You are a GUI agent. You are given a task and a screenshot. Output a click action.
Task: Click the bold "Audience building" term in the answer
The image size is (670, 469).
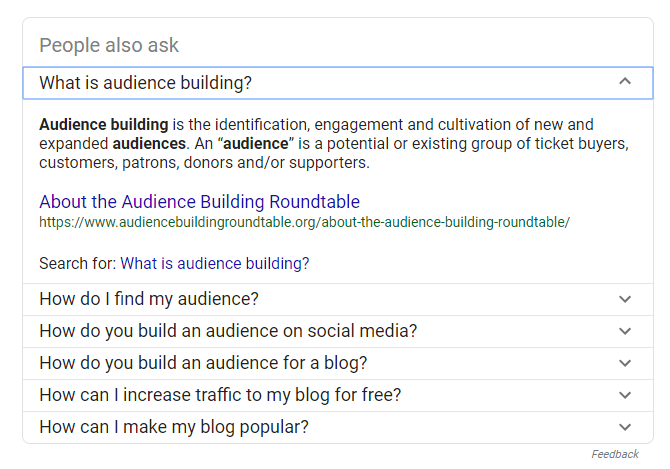(x=103, y=125)
